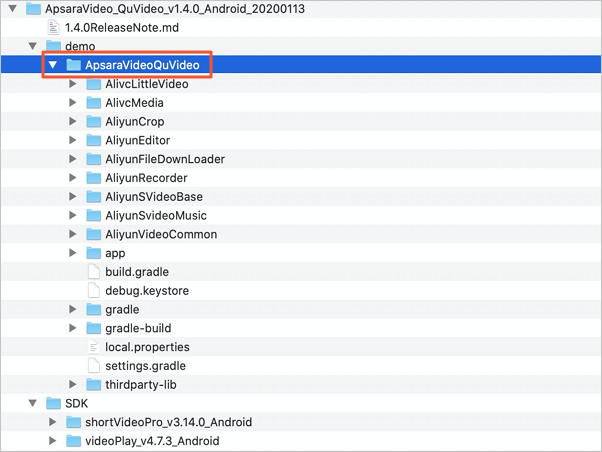Screen dimensions: 602x452
Task: Select the build.gradle file name
Action: (137, 272)
